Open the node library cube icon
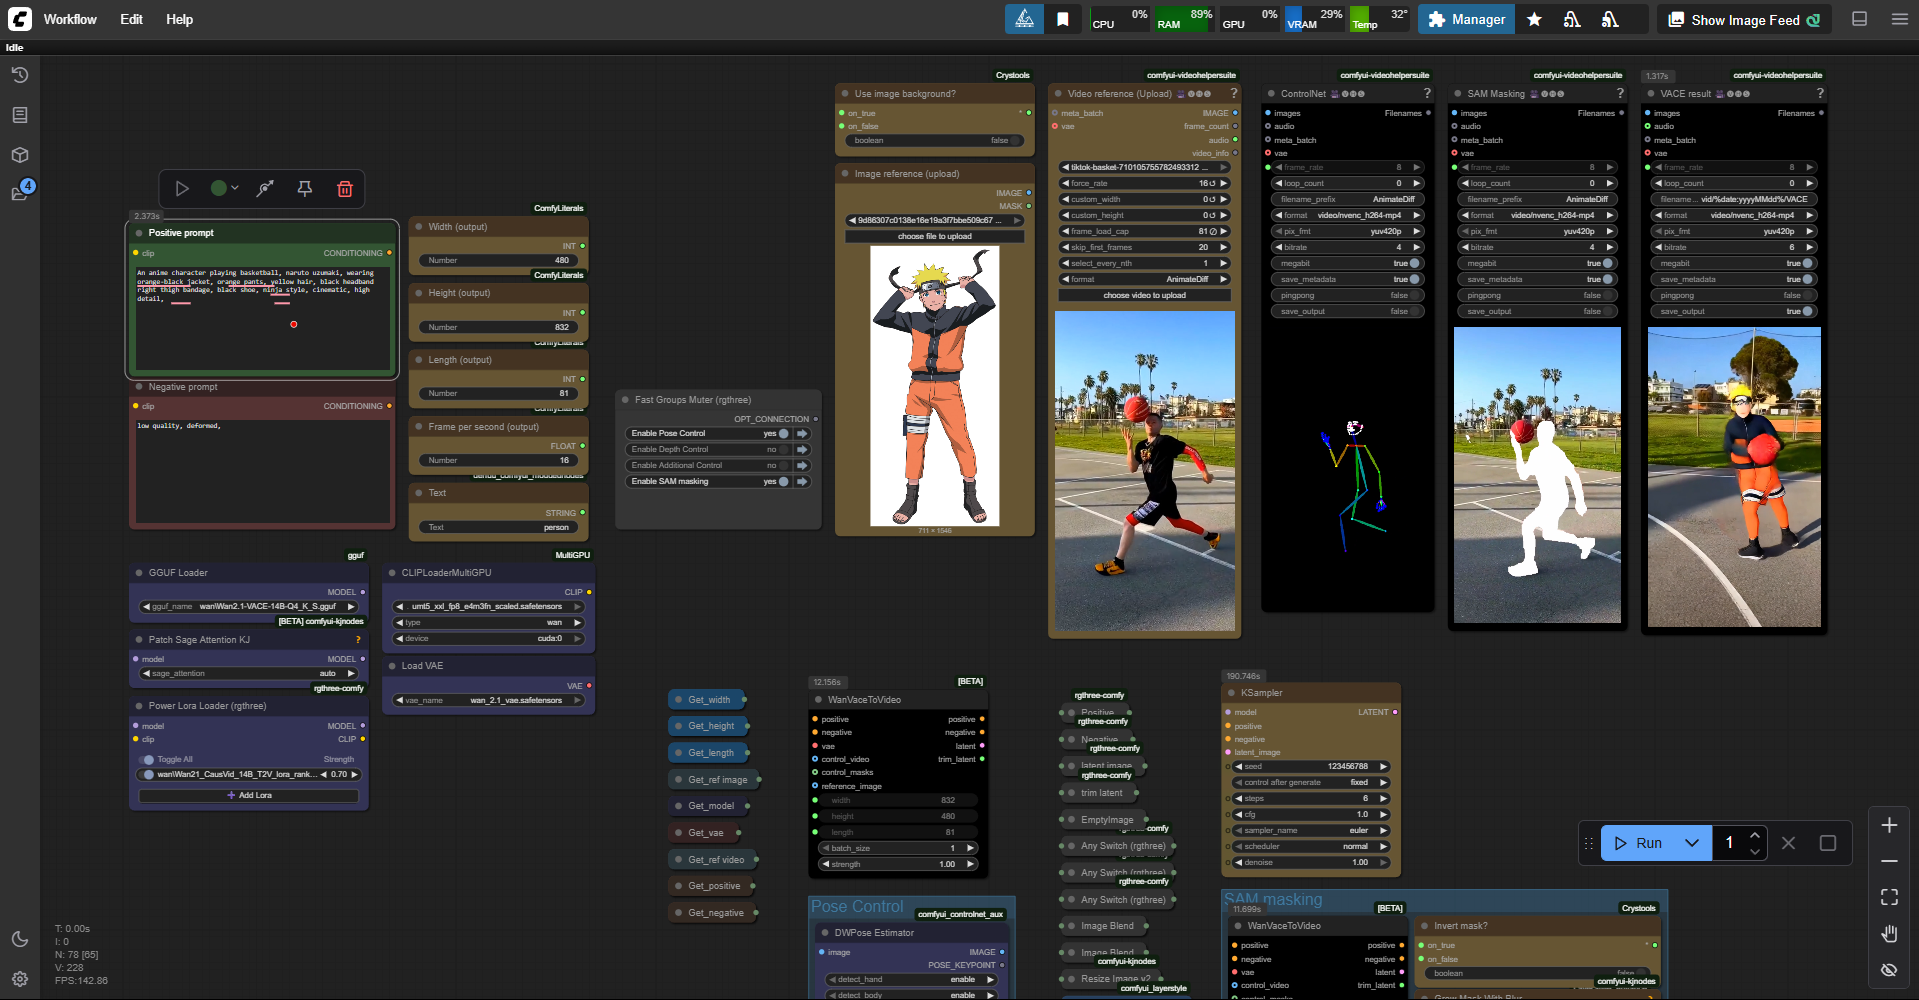The image size is (1919, 1000). tap(19, 155)
